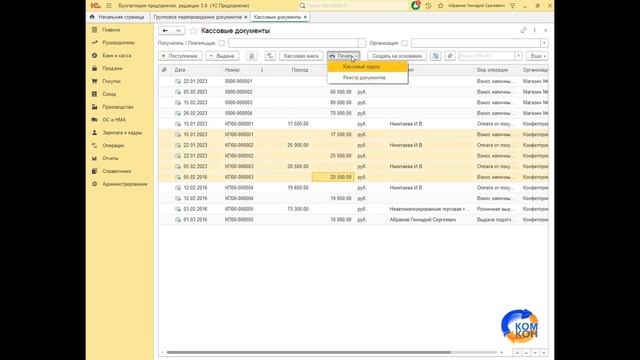The image size is (640, 360).
Task: Open the hamburger main menu icon
Action: [109, 6]
